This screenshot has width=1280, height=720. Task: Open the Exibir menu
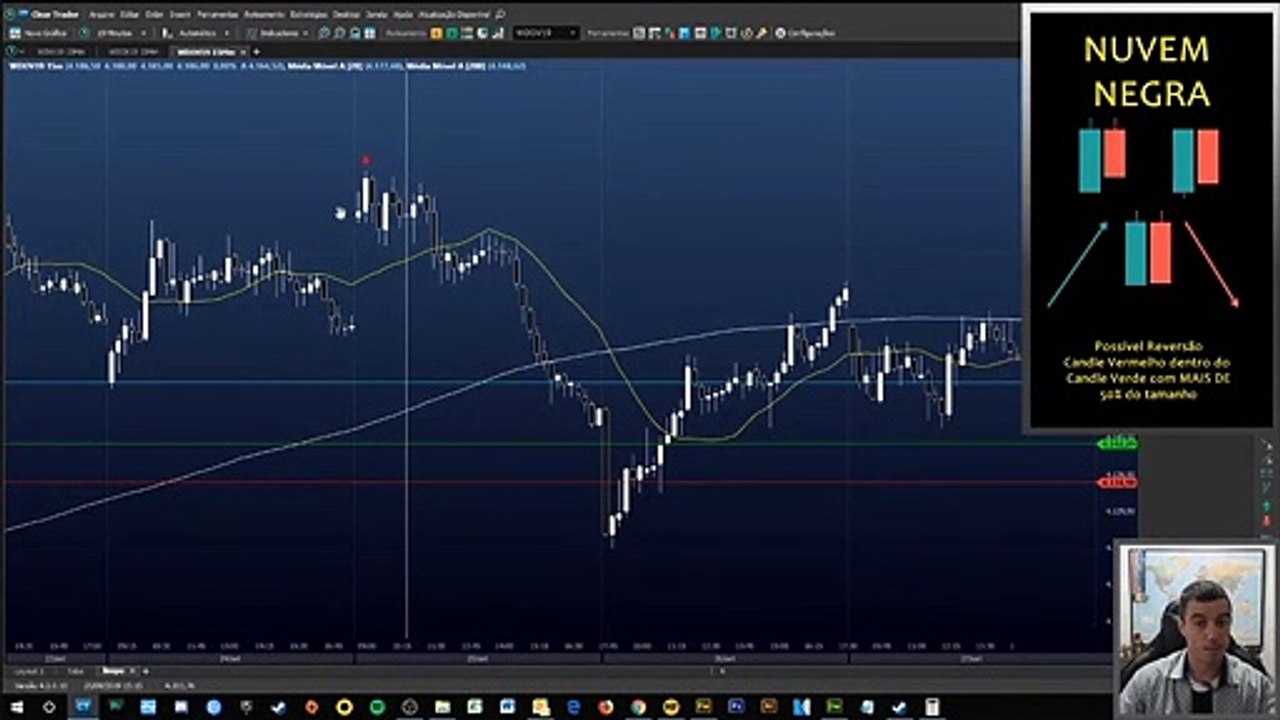[154, 15]
